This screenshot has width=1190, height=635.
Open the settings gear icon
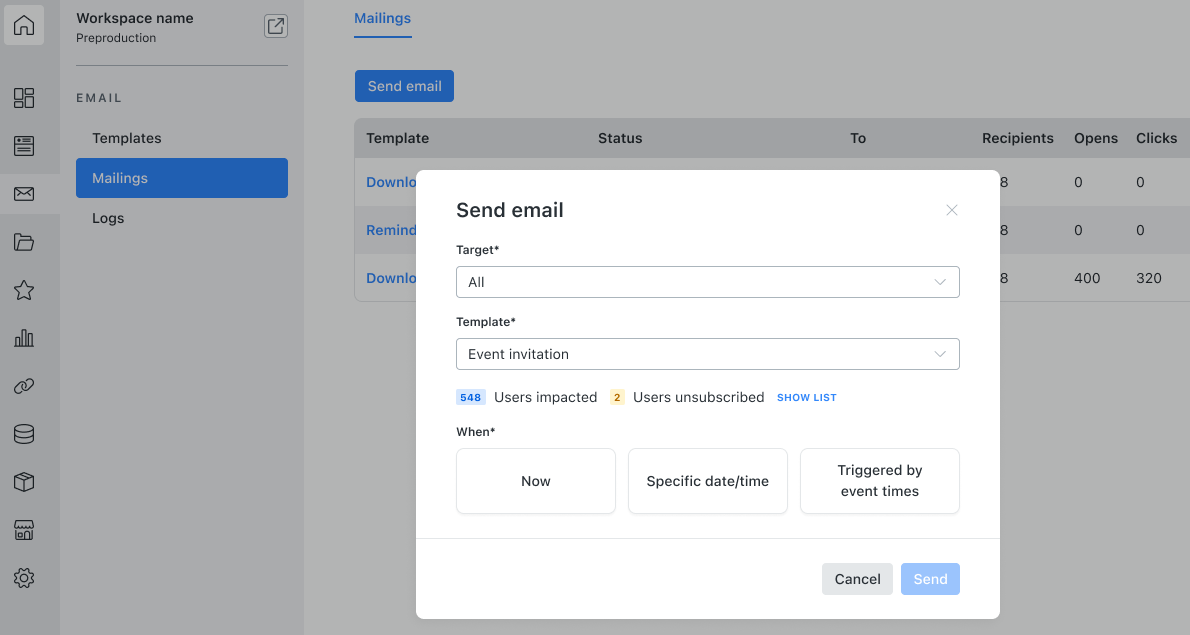(24, 578)
